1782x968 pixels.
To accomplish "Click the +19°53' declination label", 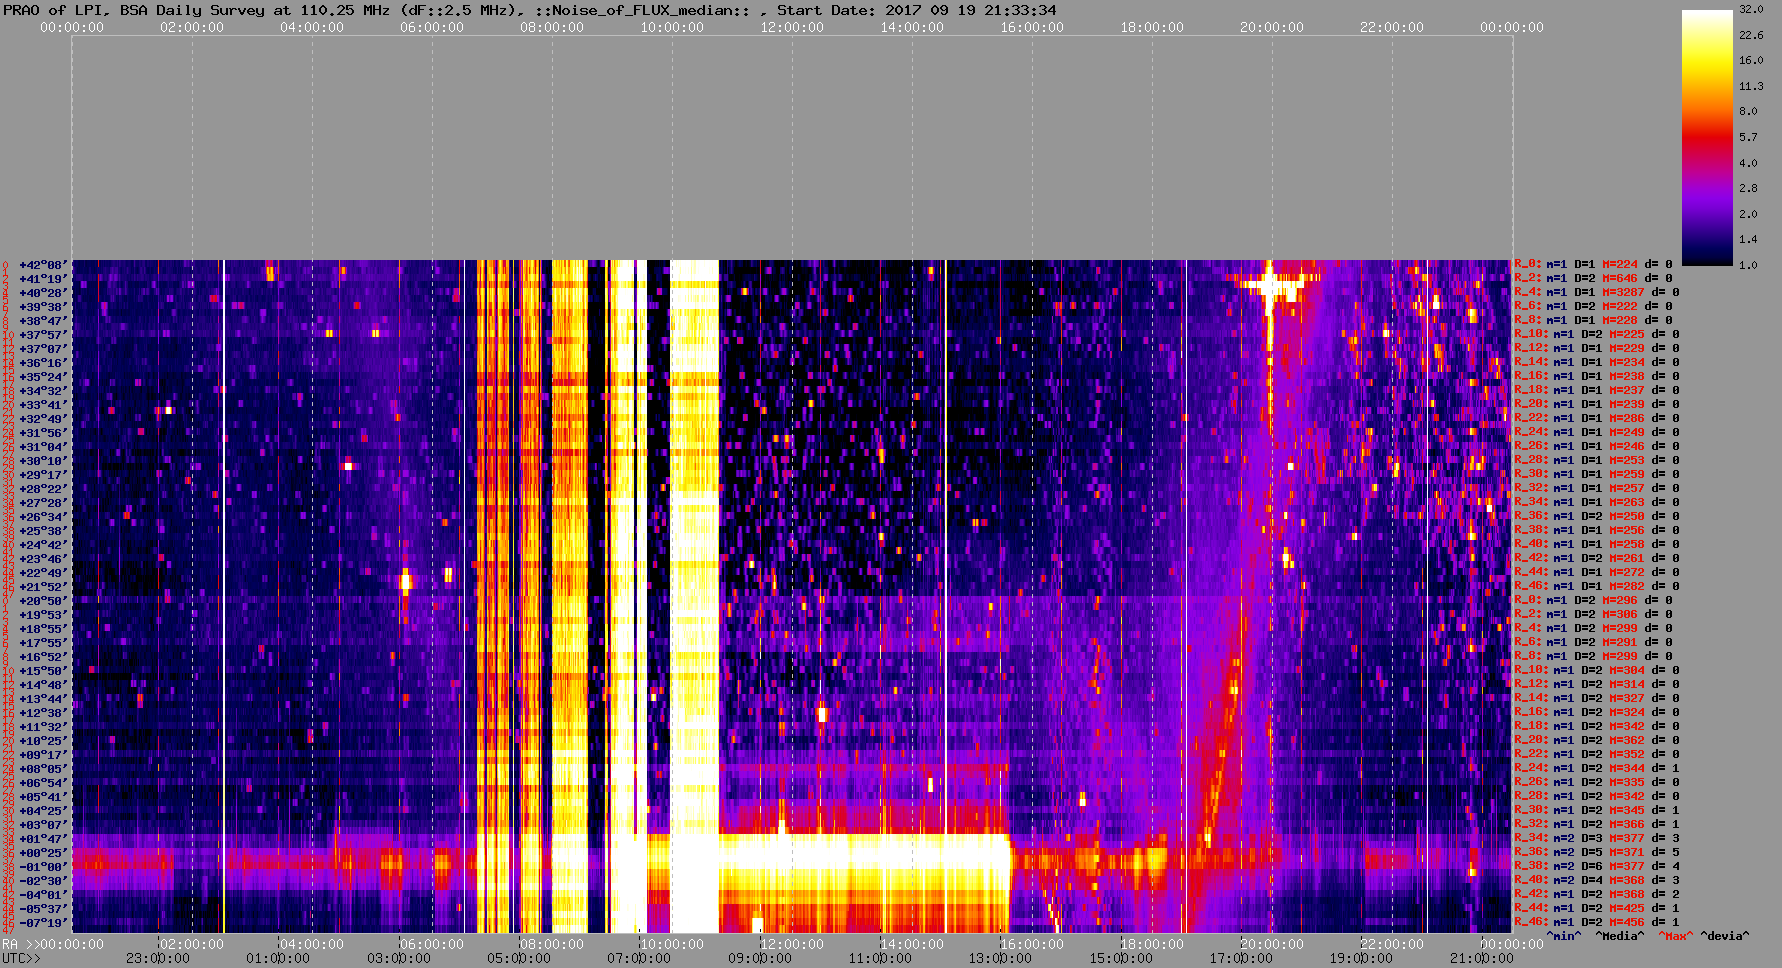I will pyautogui.click(x=43, y=615).
